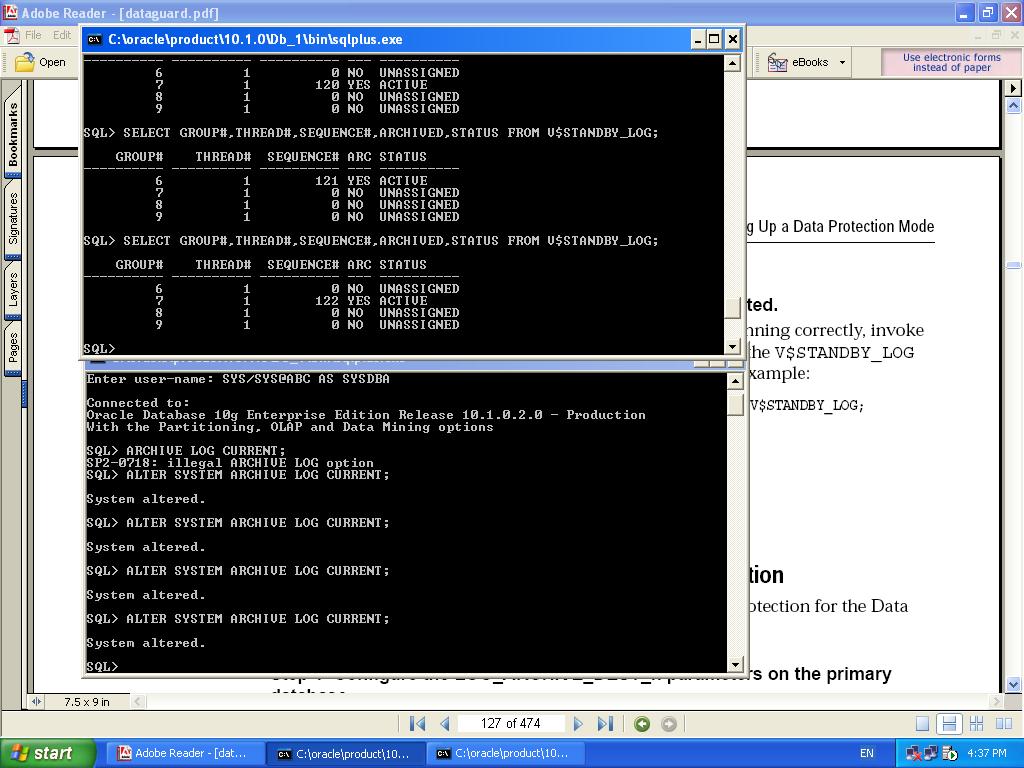The image size is (1024, 768).
Task: Switch to first sqlplus taskbar button
Action: (344, 753)
